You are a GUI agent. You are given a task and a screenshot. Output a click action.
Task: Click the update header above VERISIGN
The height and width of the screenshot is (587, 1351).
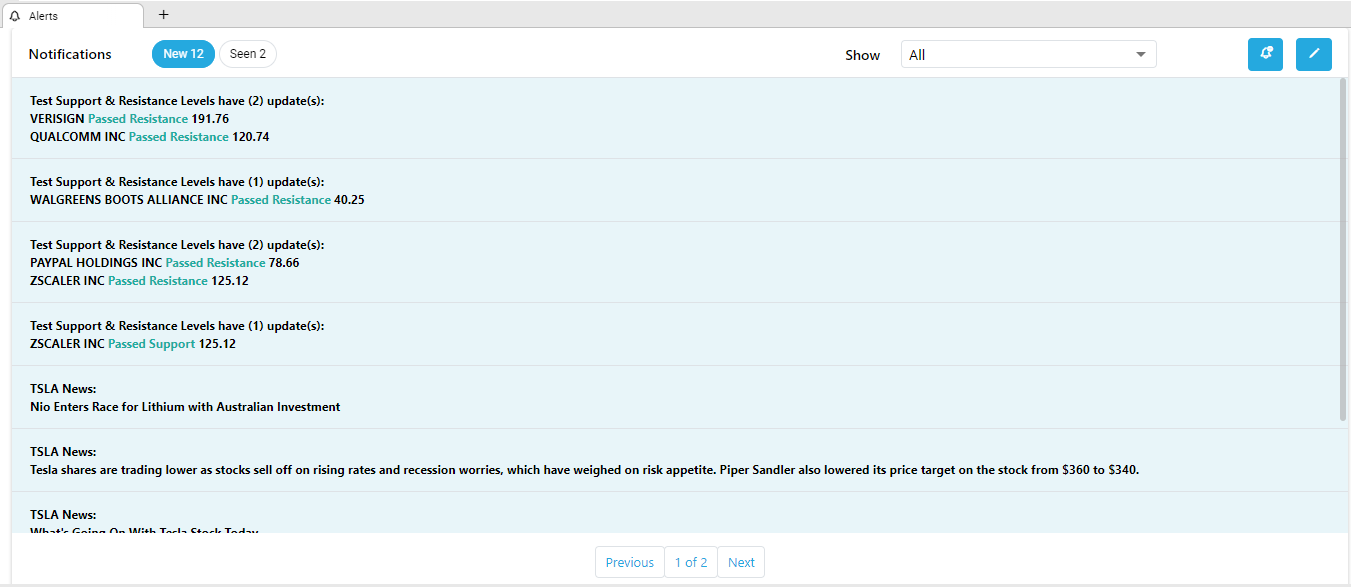(x=177, y=101)
